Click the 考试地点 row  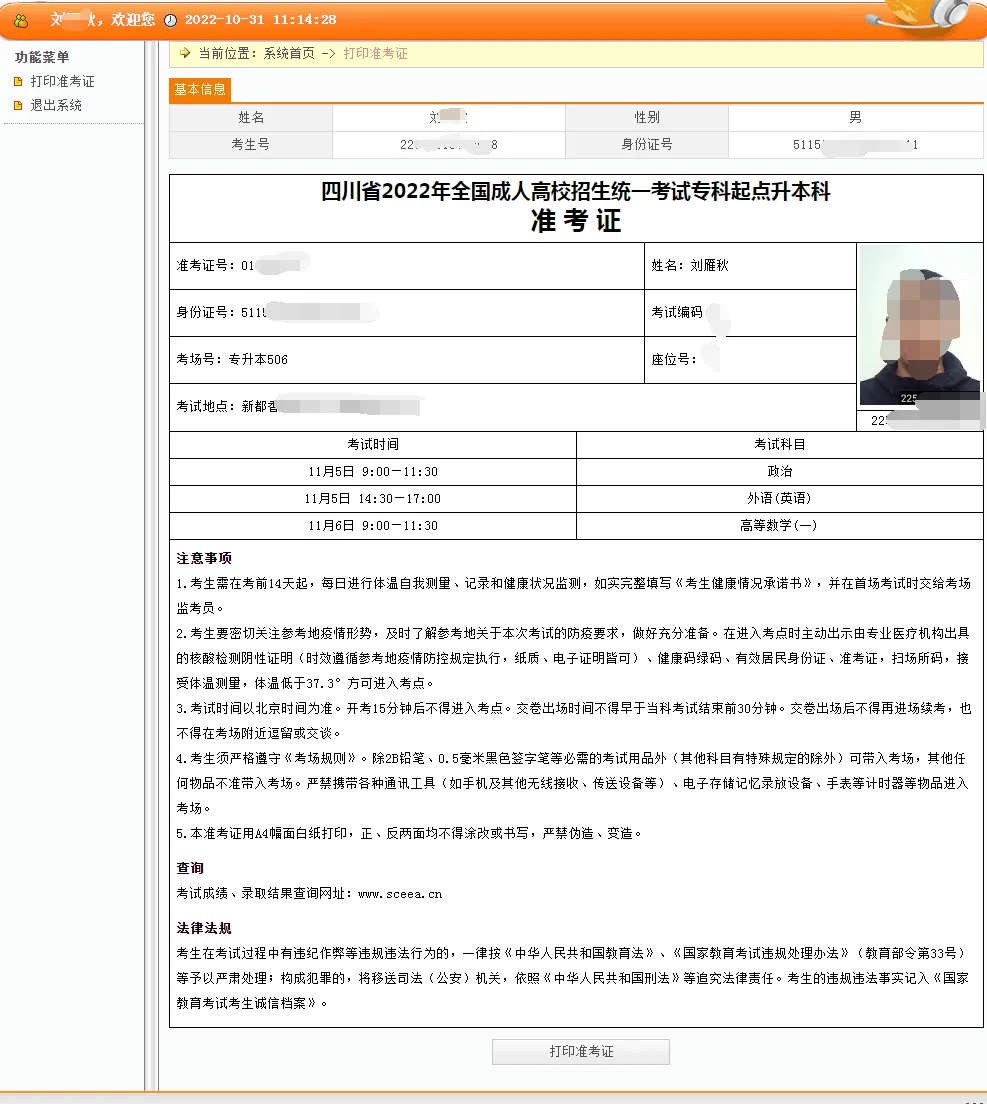tap(513, 407)
